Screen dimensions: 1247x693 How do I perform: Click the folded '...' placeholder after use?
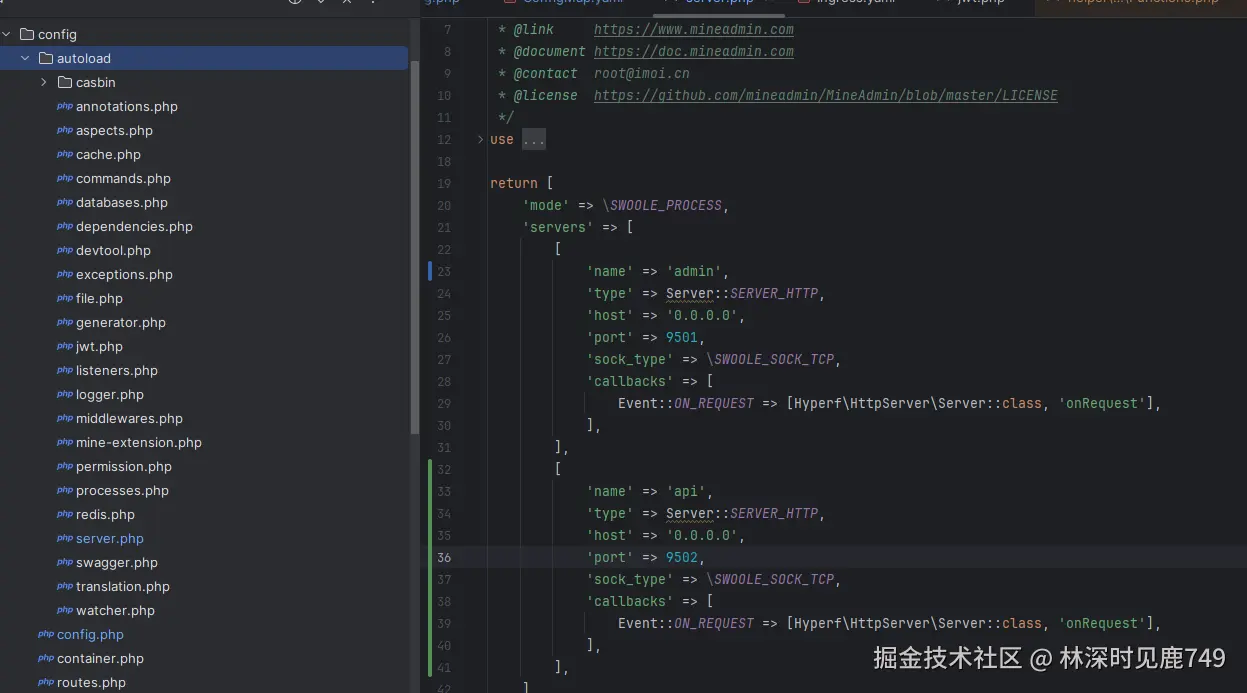(534, 139)
